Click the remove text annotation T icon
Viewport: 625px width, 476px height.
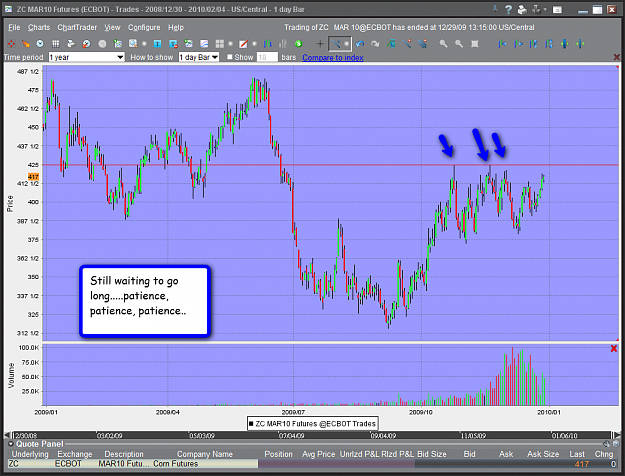[173, 44]
